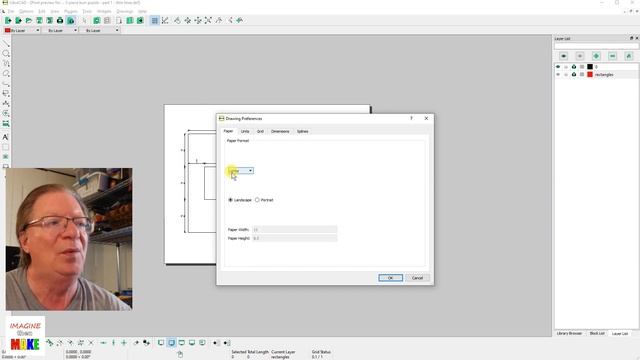The width and height of the screenshot is (640, 360).
Task: Click the New drawing toolbar icon
Action: pos(8,20)
